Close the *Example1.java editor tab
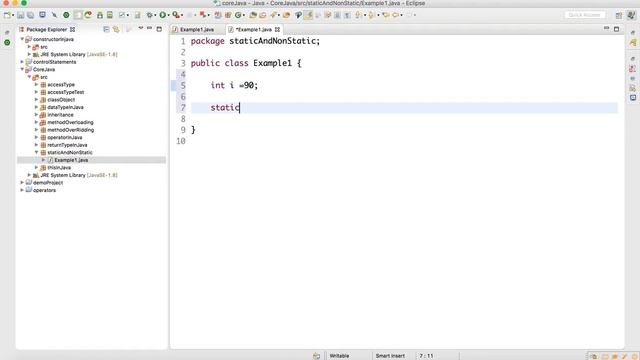 278,29
